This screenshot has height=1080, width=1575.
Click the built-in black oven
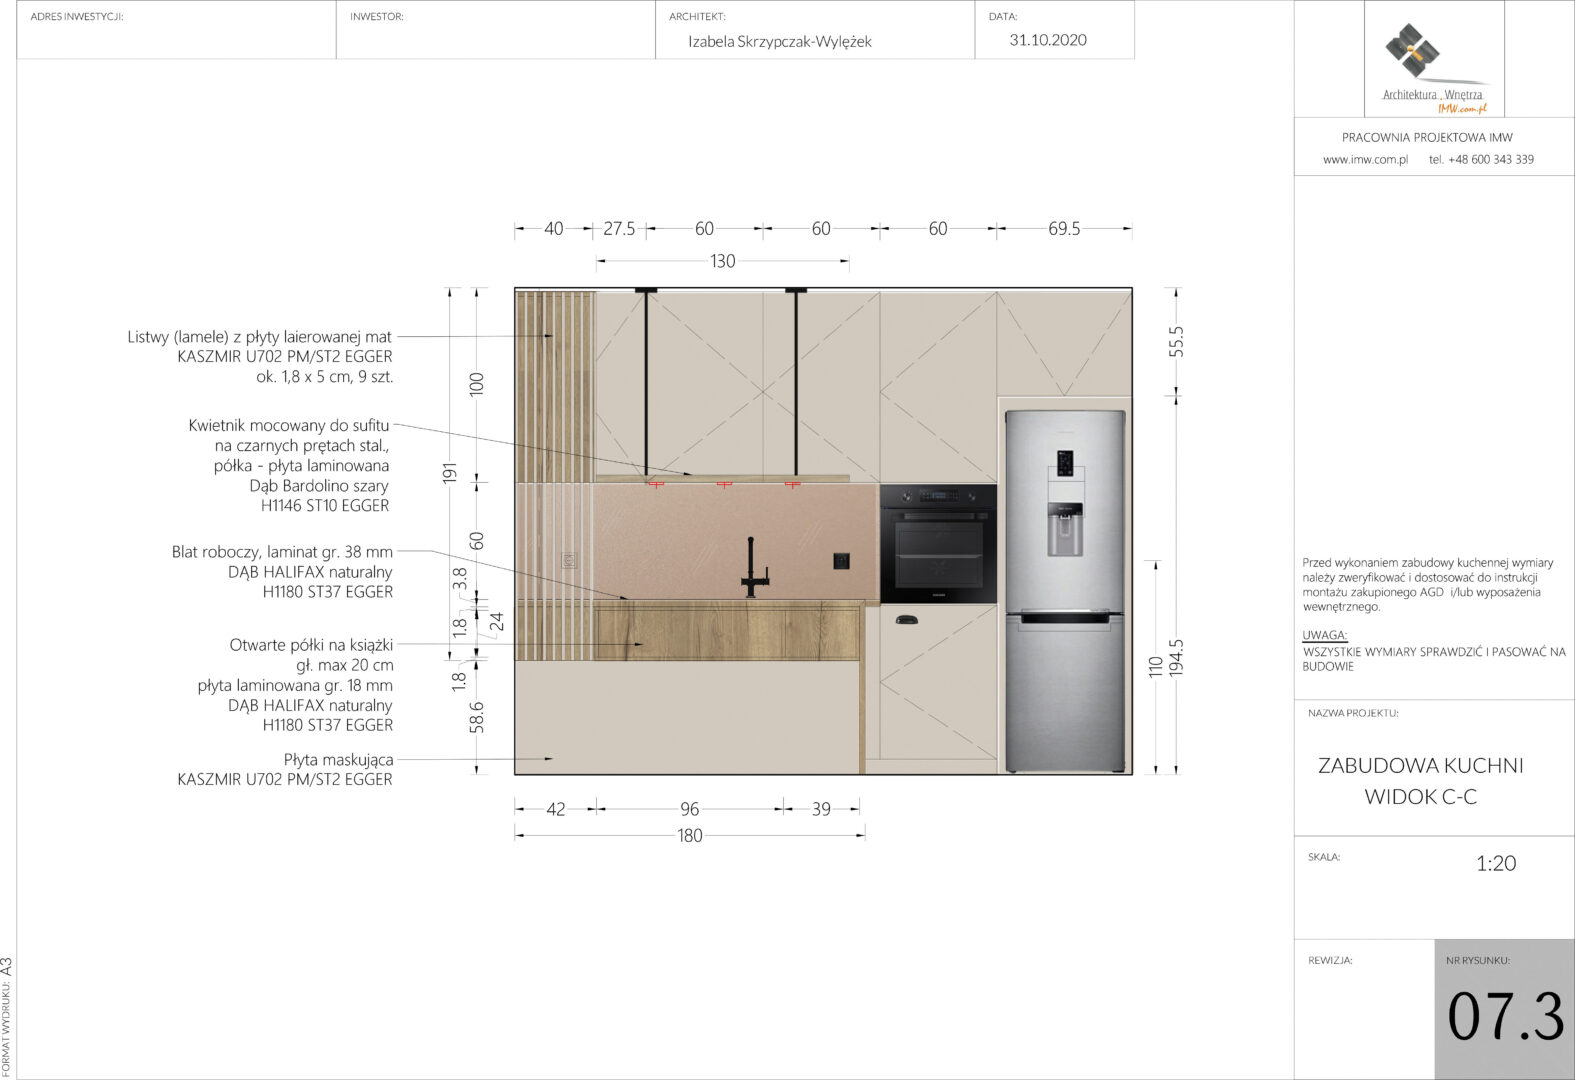click(938, 543)
